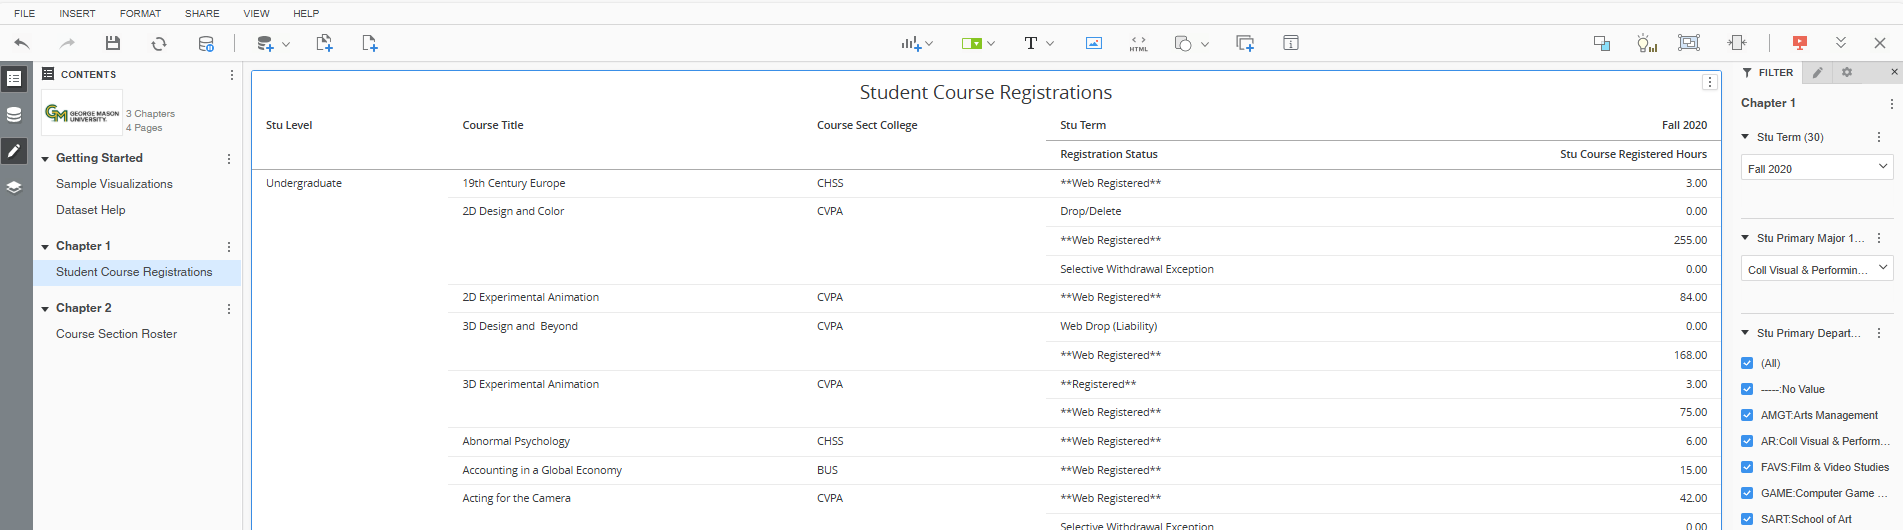The width and height of the screenshot is (1903, 530).
Task: Open the FORMAT menu
Action: pyautogui.click(x=140, y=13)
